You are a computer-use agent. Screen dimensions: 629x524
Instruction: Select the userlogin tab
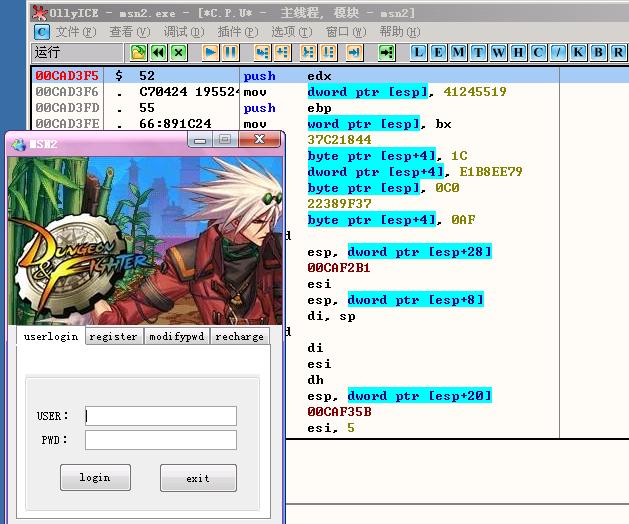(x=51, y=336)
